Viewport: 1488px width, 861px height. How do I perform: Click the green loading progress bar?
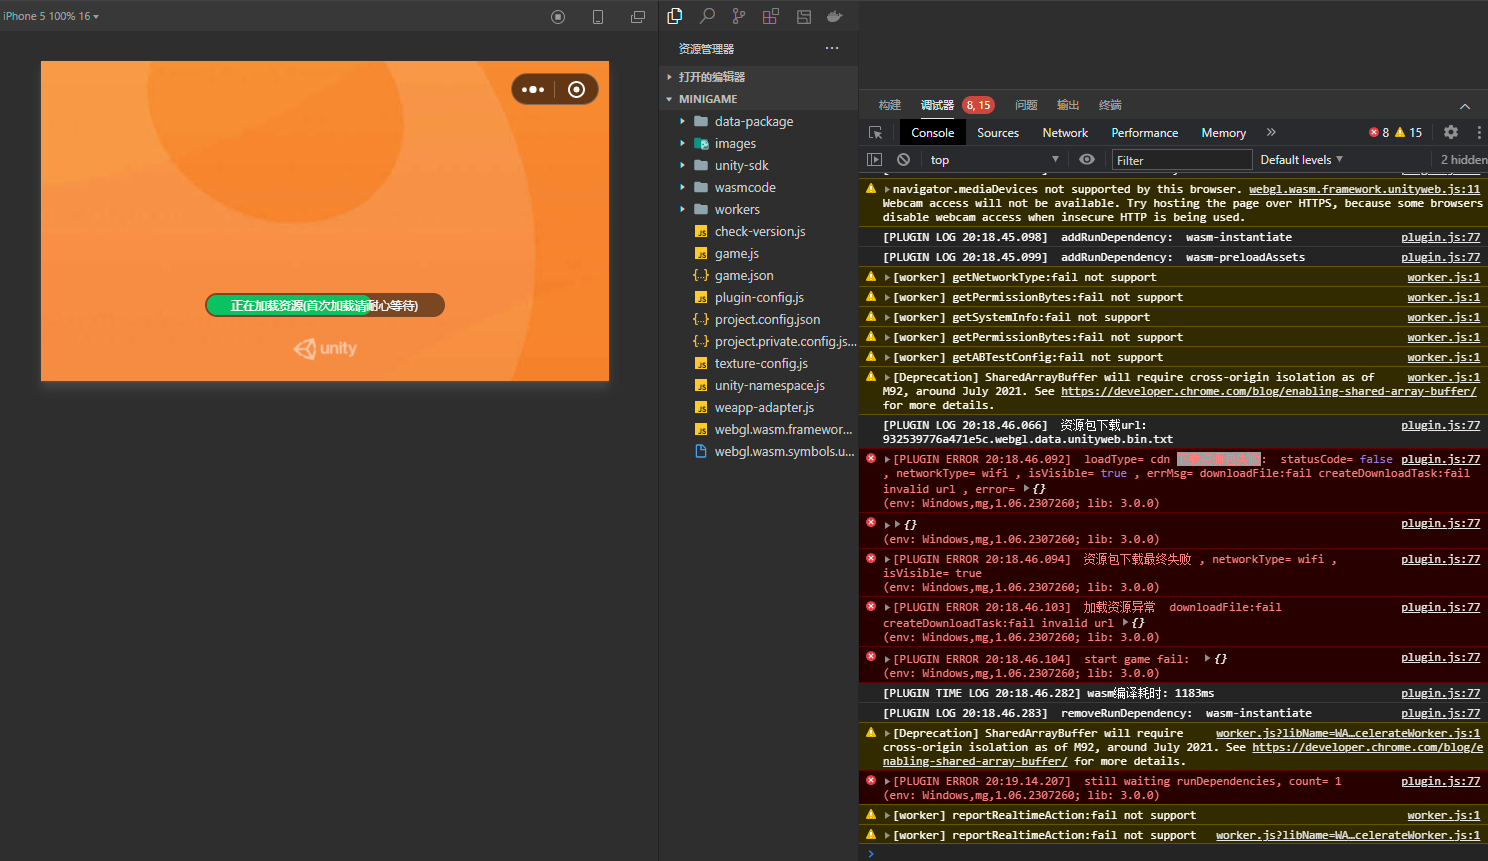pyautogui.click(x=325, y=305)
